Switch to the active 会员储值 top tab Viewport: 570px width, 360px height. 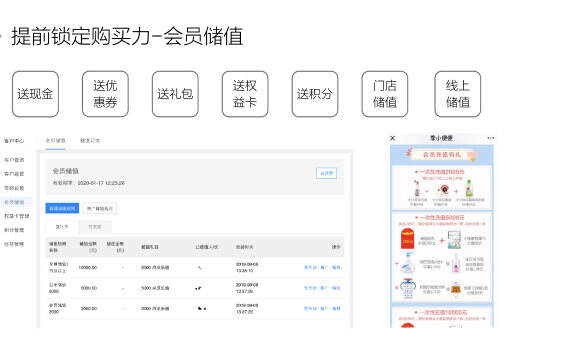pyautogui.click(x=55, y=140)
